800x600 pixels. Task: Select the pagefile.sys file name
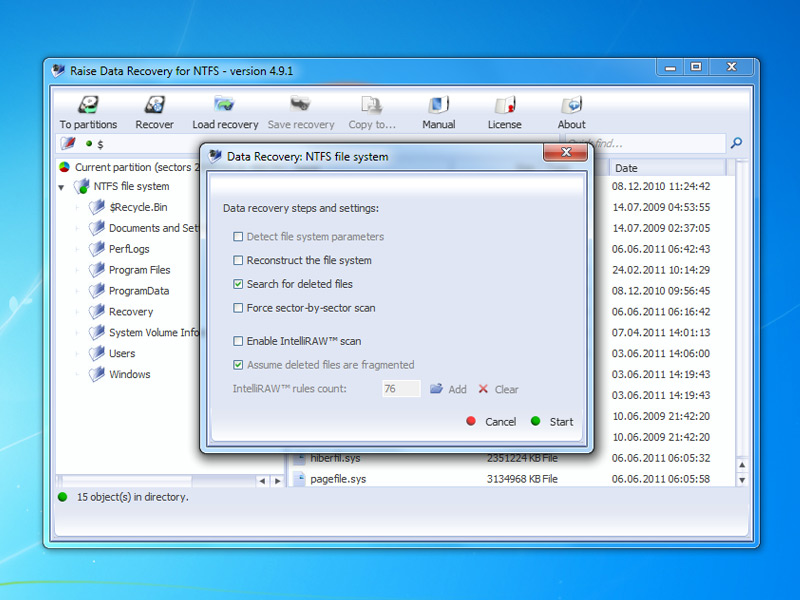[x=338, y=479]
